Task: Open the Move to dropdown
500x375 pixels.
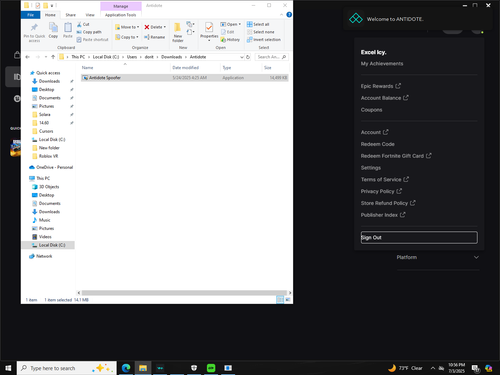Action: [x=127, y=27]
